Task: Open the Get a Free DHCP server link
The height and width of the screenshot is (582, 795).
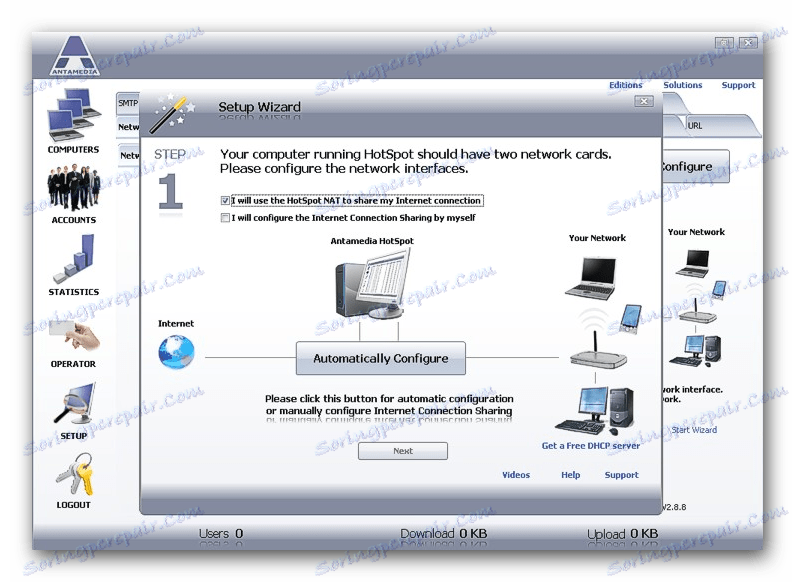Action: (x=591, y=446)
